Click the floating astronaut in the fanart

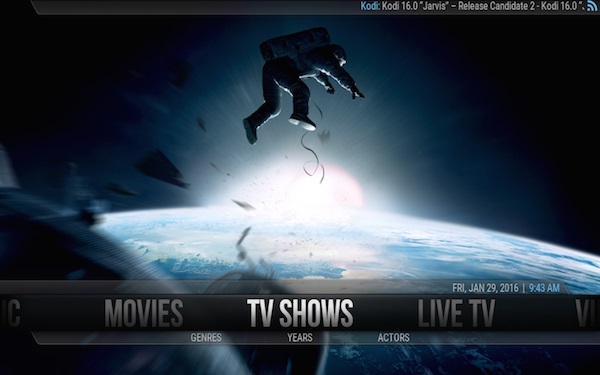tap(302, 82)
